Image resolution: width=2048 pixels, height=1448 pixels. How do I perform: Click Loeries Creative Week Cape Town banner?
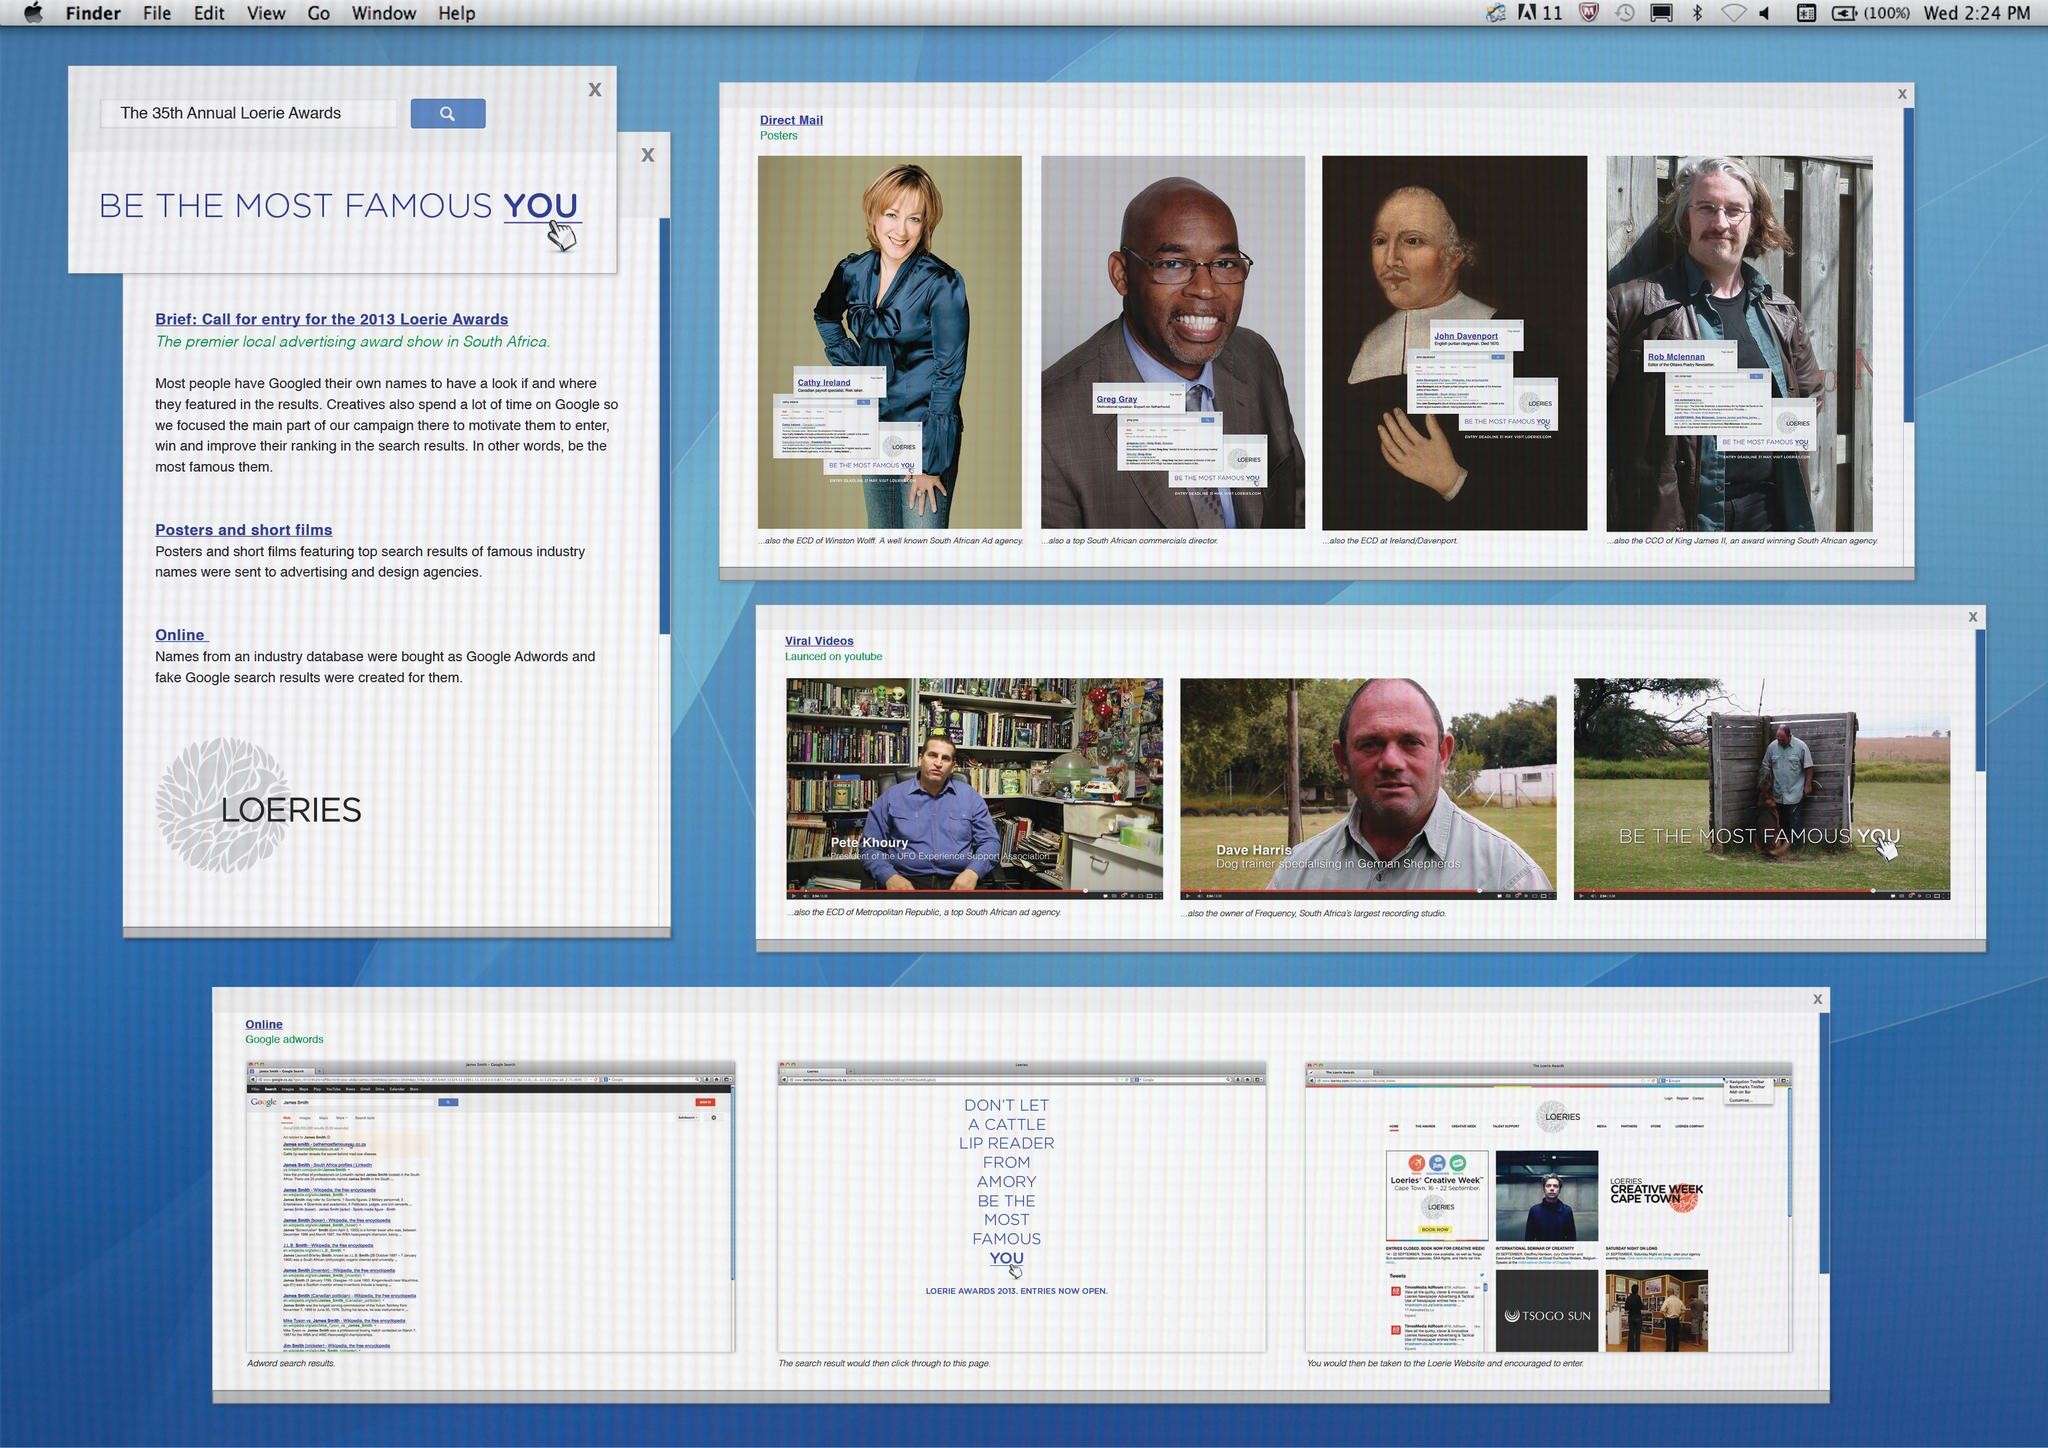(1656, 1195)
